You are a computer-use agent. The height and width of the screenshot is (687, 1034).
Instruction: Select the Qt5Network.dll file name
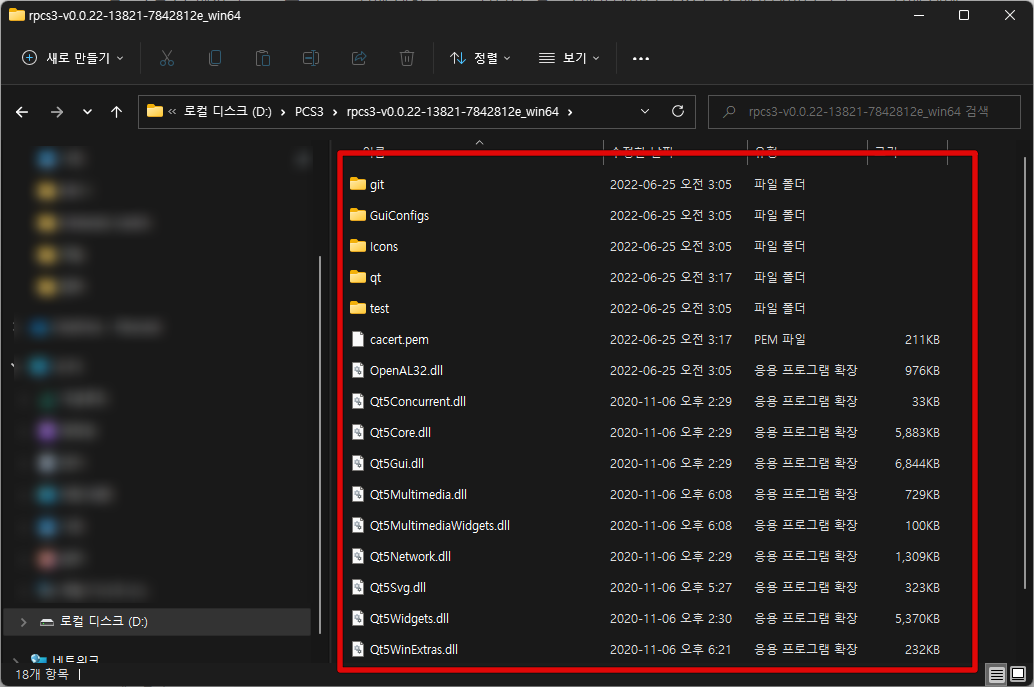410,556
